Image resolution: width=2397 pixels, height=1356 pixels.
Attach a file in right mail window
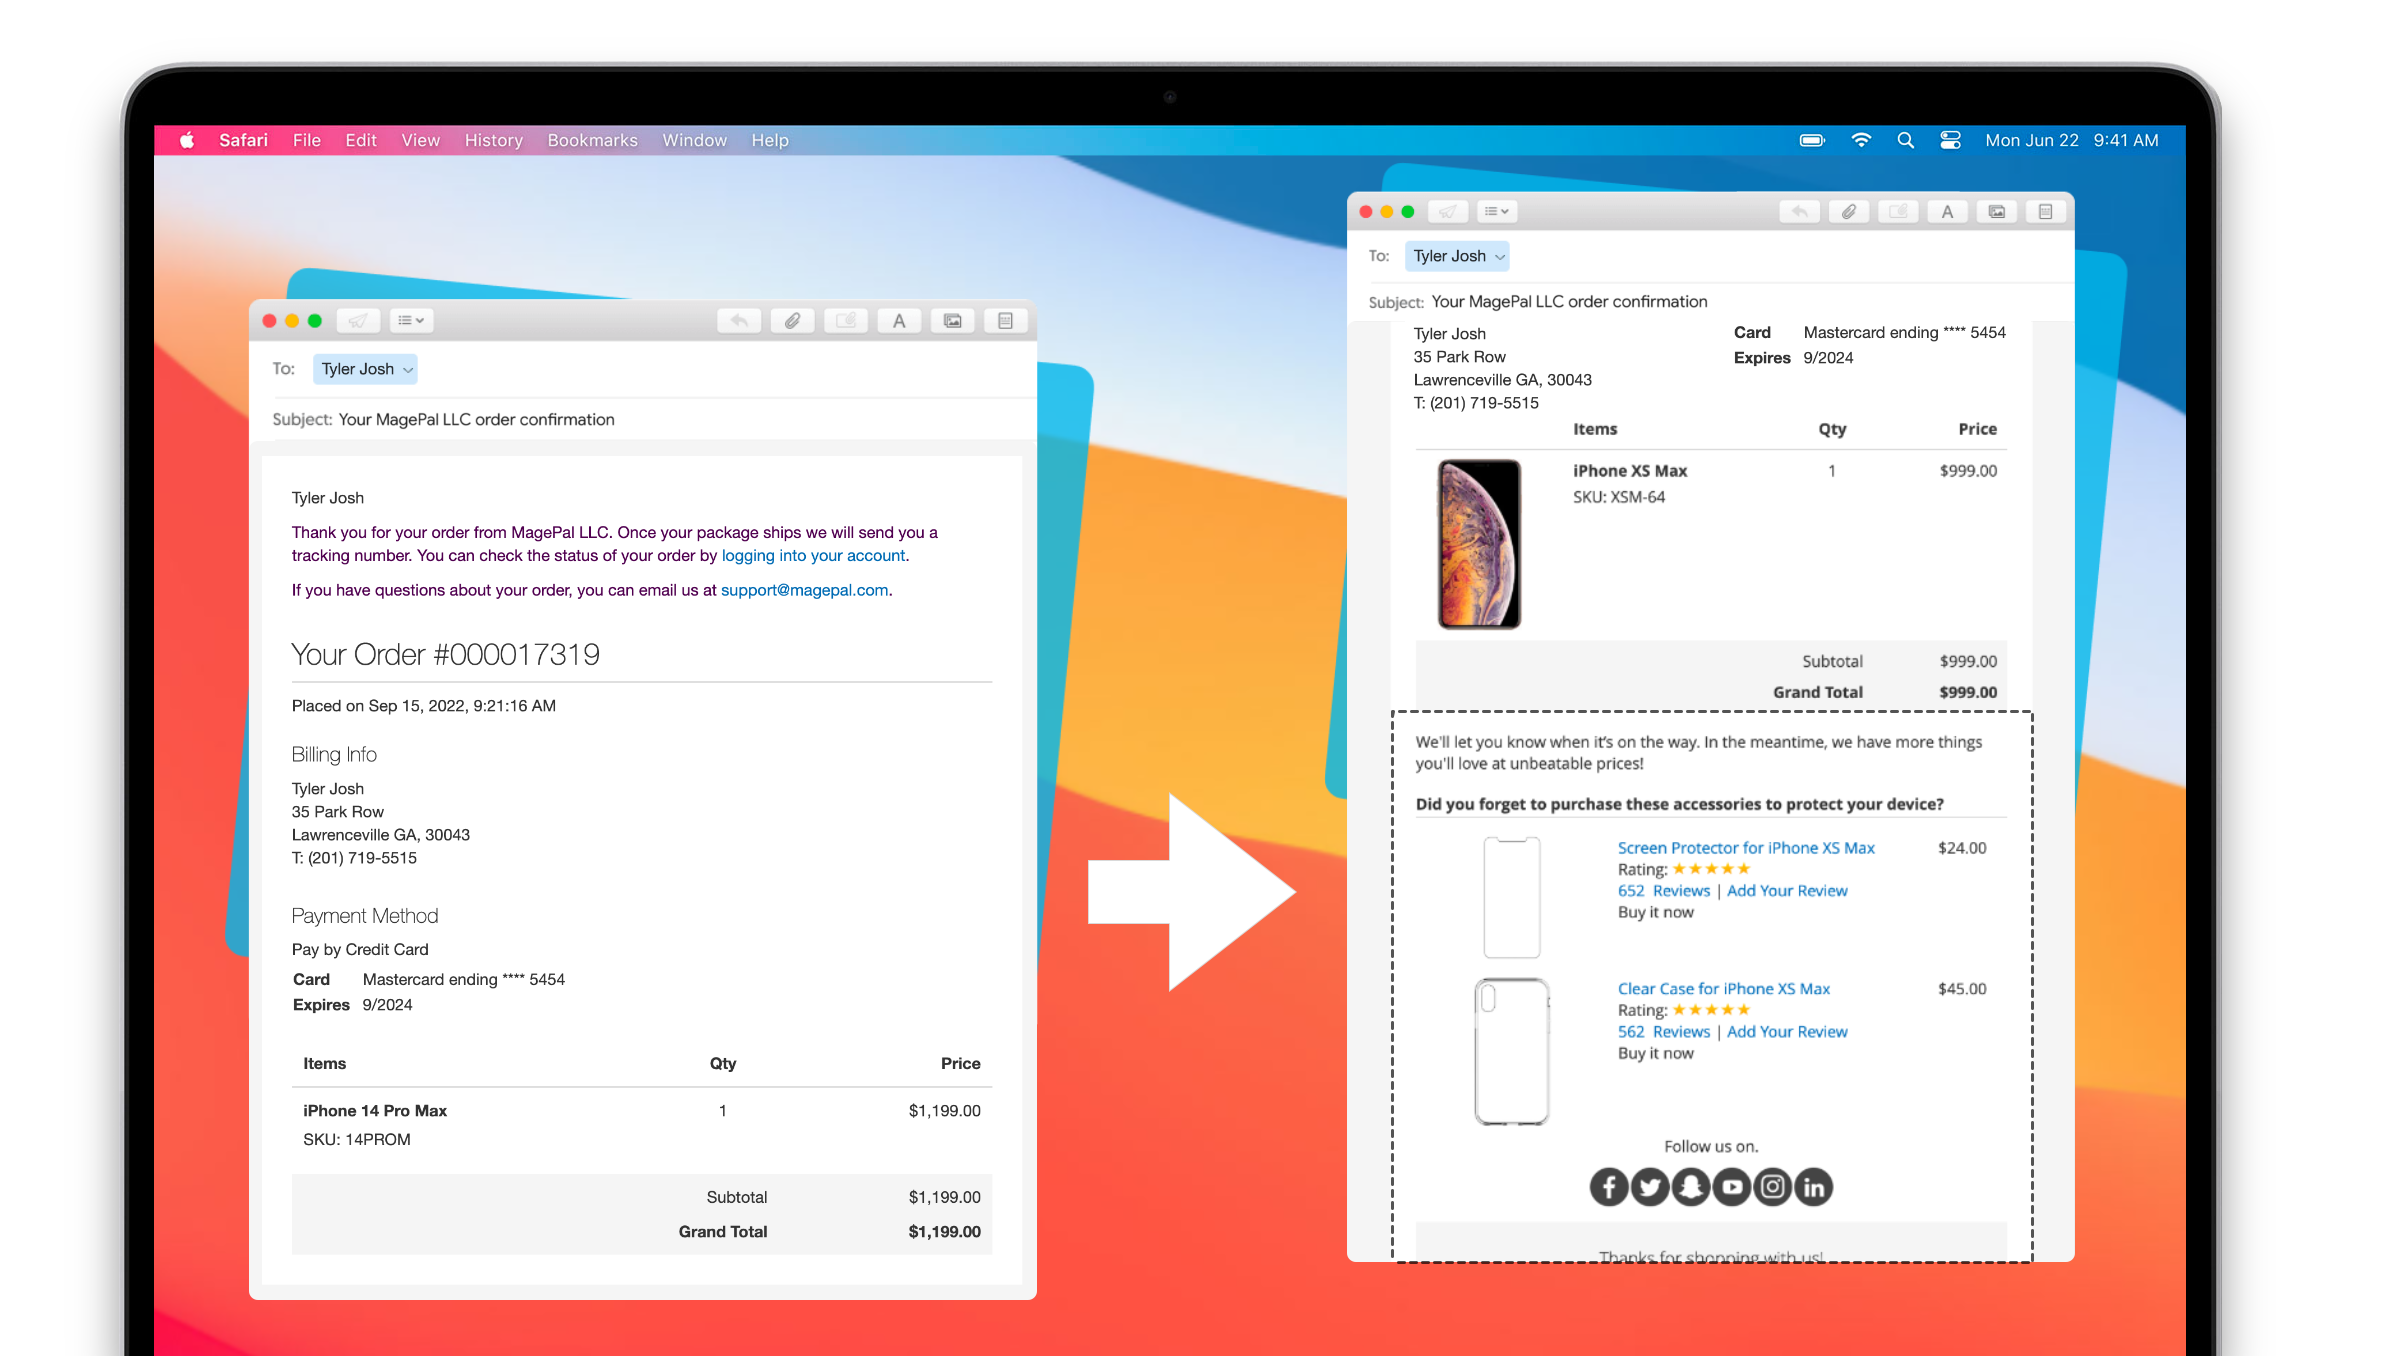[x=1849, y=211]
